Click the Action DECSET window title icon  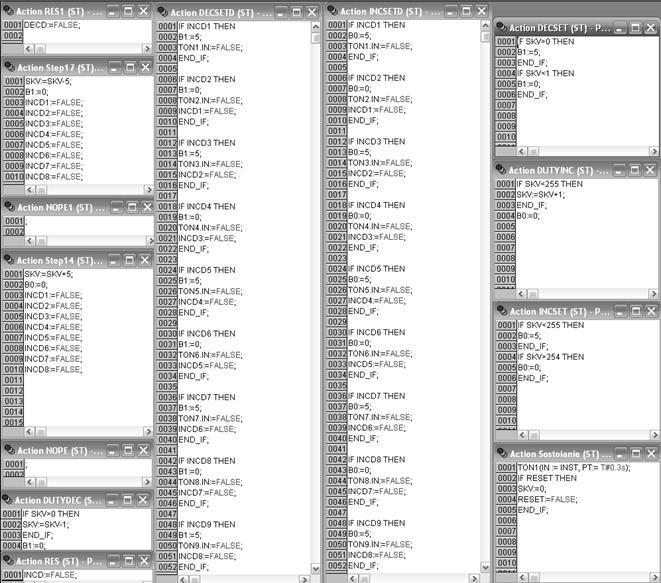tap(501, 28)
